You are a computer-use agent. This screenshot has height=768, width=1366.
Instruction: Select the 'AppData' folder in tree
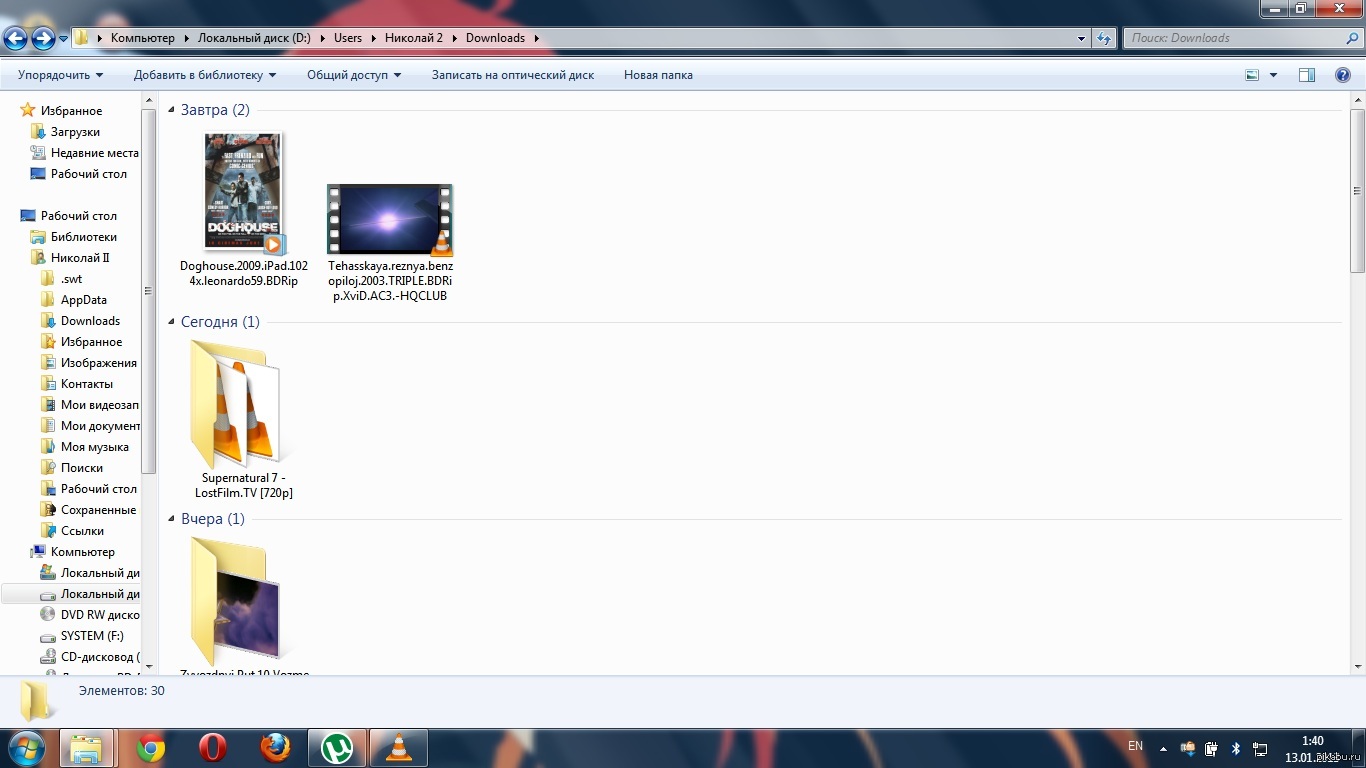pyautogui.click(x=84, y=300)
